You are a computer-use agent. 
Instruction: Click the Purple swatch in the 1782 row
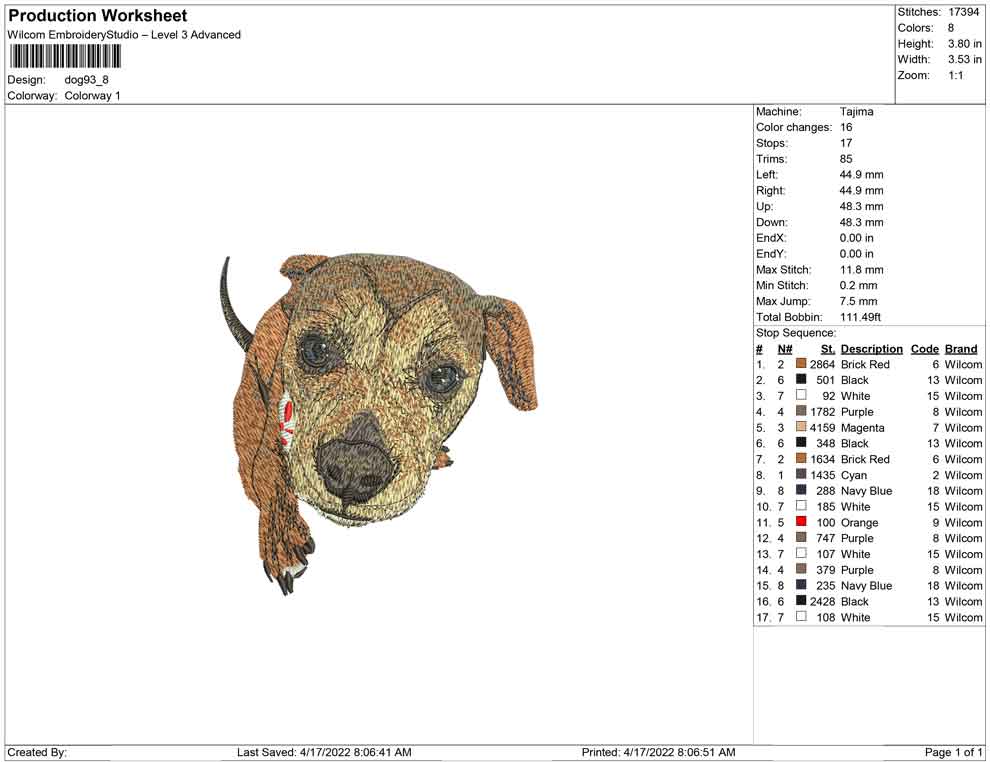click(801, 411)
